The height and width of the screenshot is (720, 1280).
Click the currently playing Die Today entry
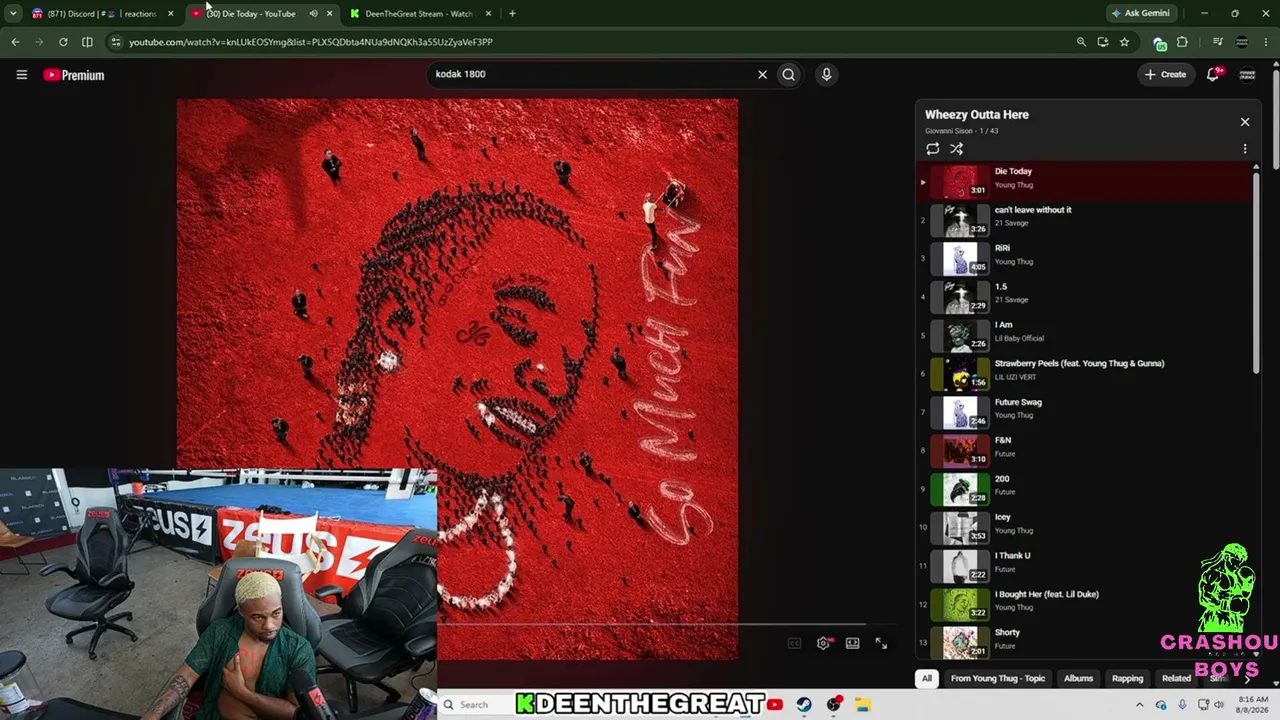(1085, 182)
